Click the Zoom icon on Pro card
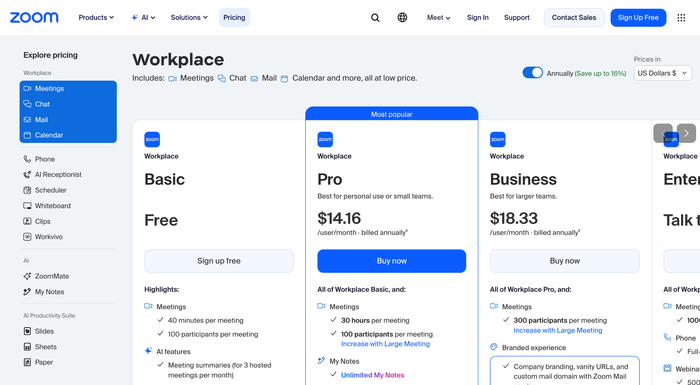The image size is (700, 385). 325,139
